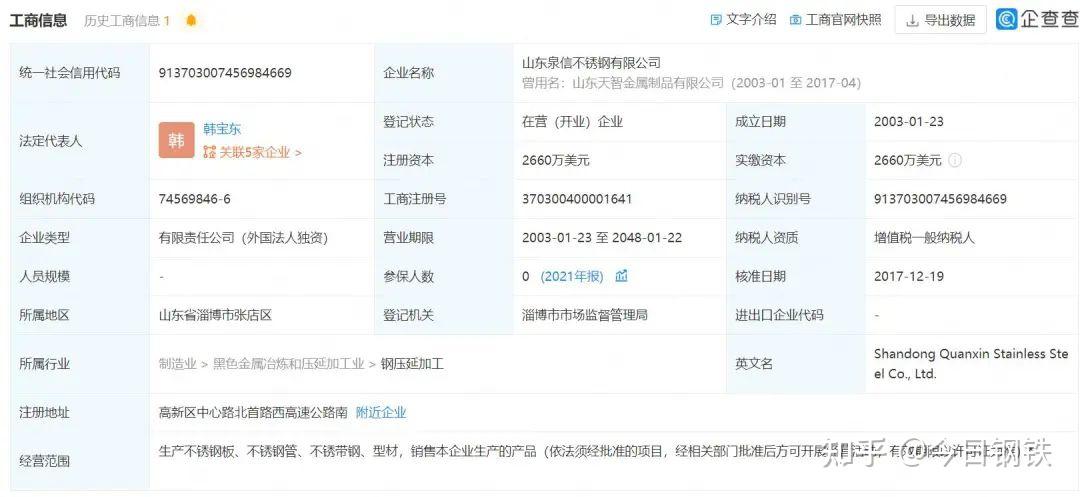Viewport: 1080px width, 497px height.
Task: Click the 导出数据 export button
Action: pos(940,20)
